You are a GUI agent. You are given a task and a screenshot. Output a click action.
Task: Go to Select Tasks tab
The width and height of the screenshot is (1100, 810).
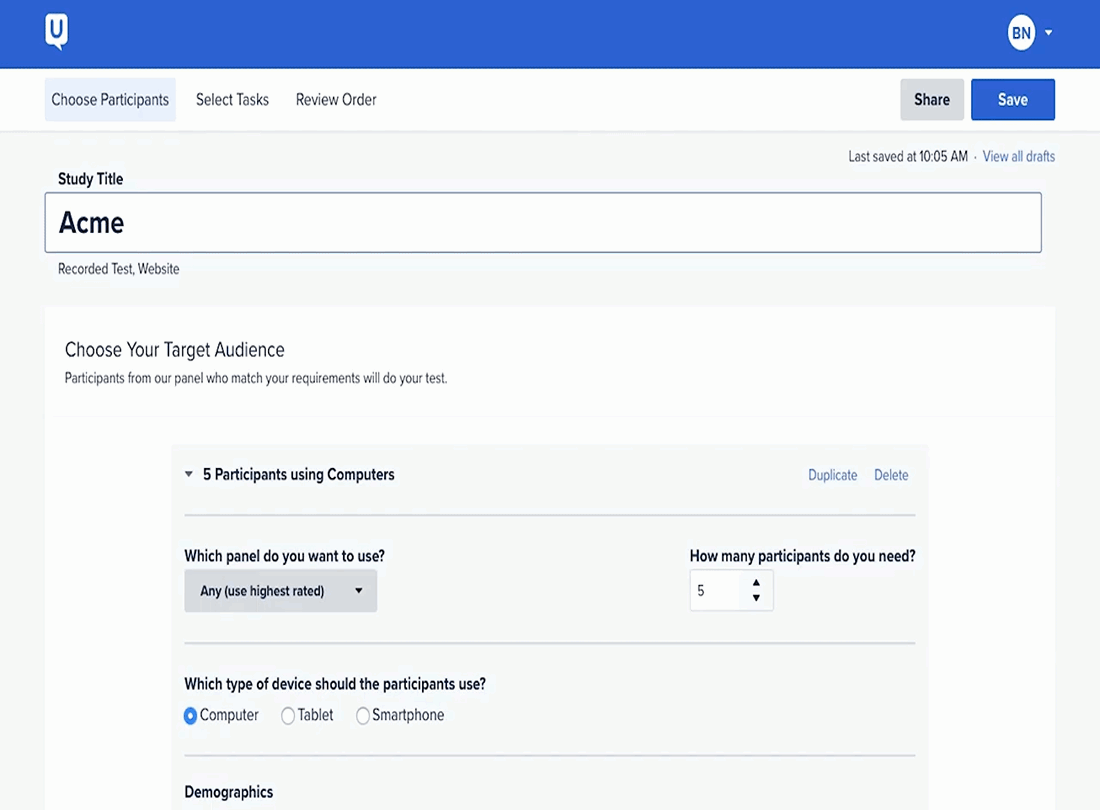pos(232,100)
